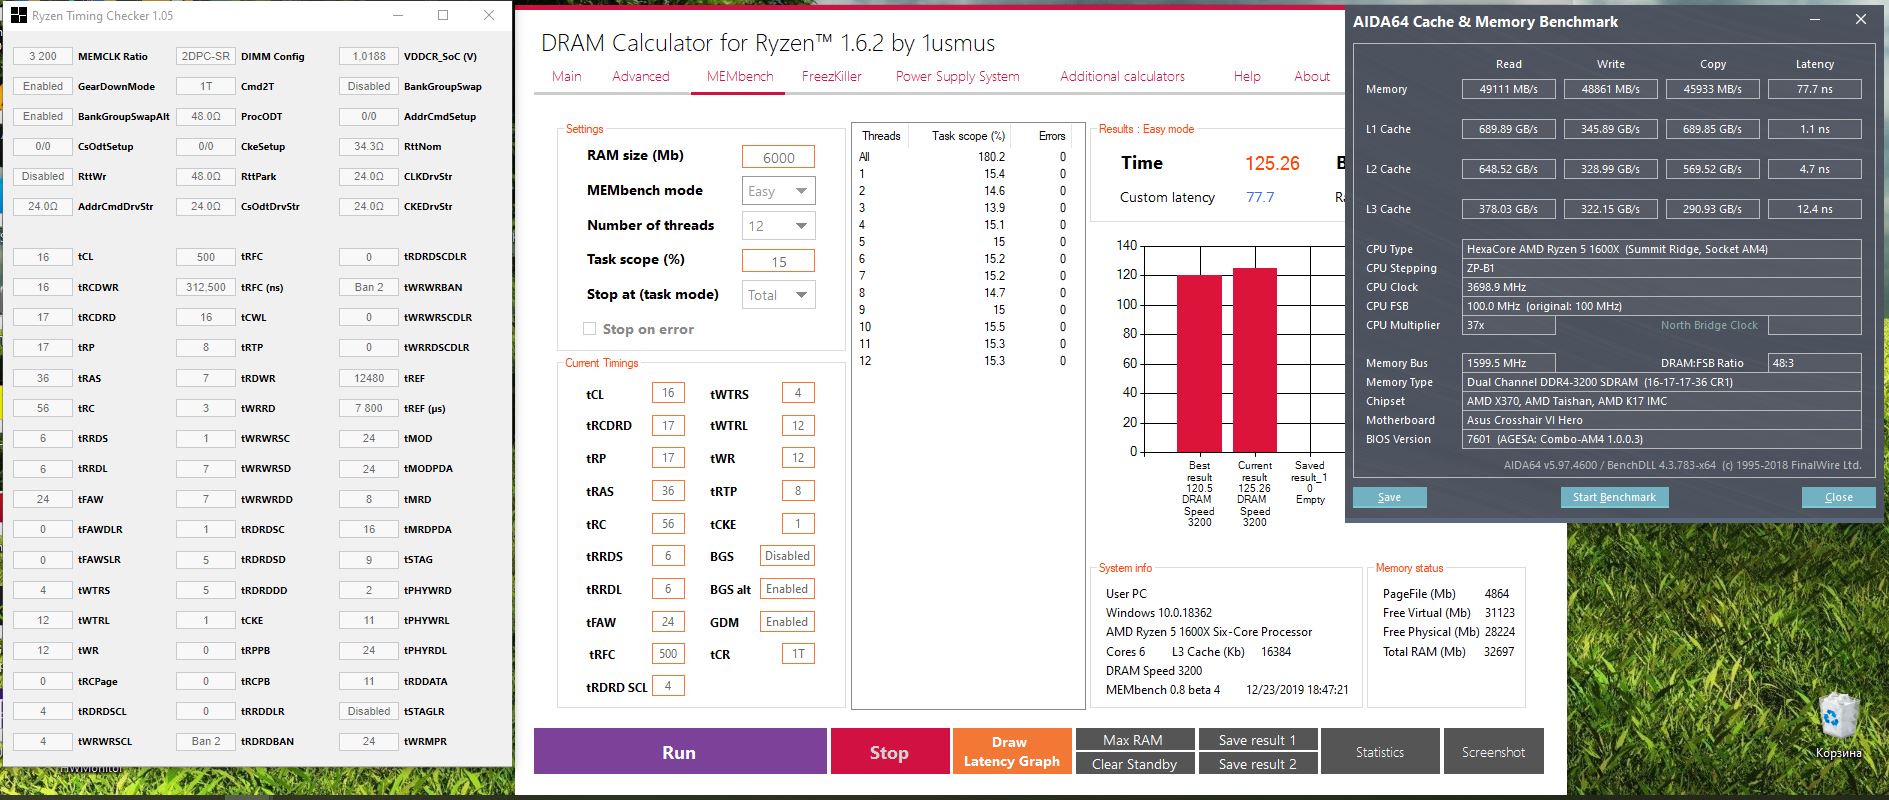Image resolution: width=1889 pixels, height=800 pixels.
Task: Click the tRFC (ns) value box
Action: [x=206, y=287]
